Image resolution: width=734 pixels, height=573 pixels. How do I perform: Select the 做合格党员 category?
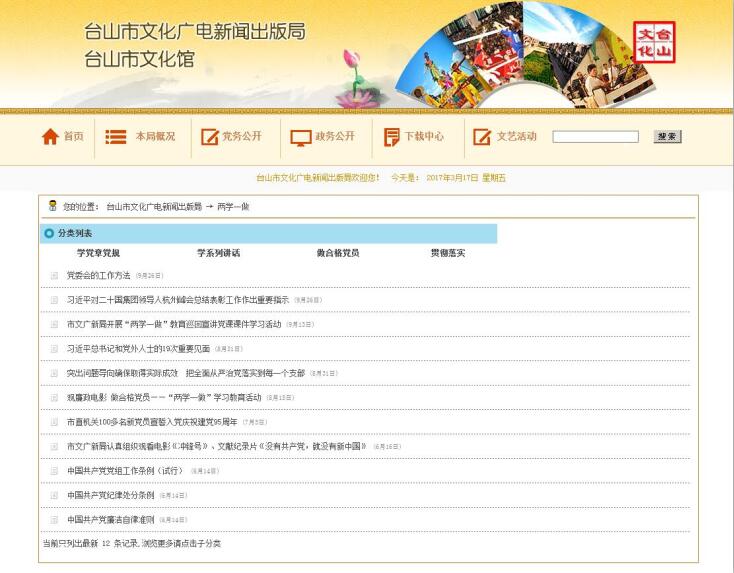(338, 253)
